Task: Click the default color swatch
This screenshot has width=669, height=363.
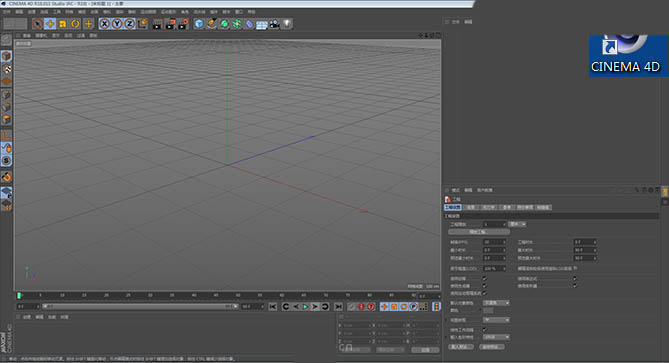Action: click(488, 311)
